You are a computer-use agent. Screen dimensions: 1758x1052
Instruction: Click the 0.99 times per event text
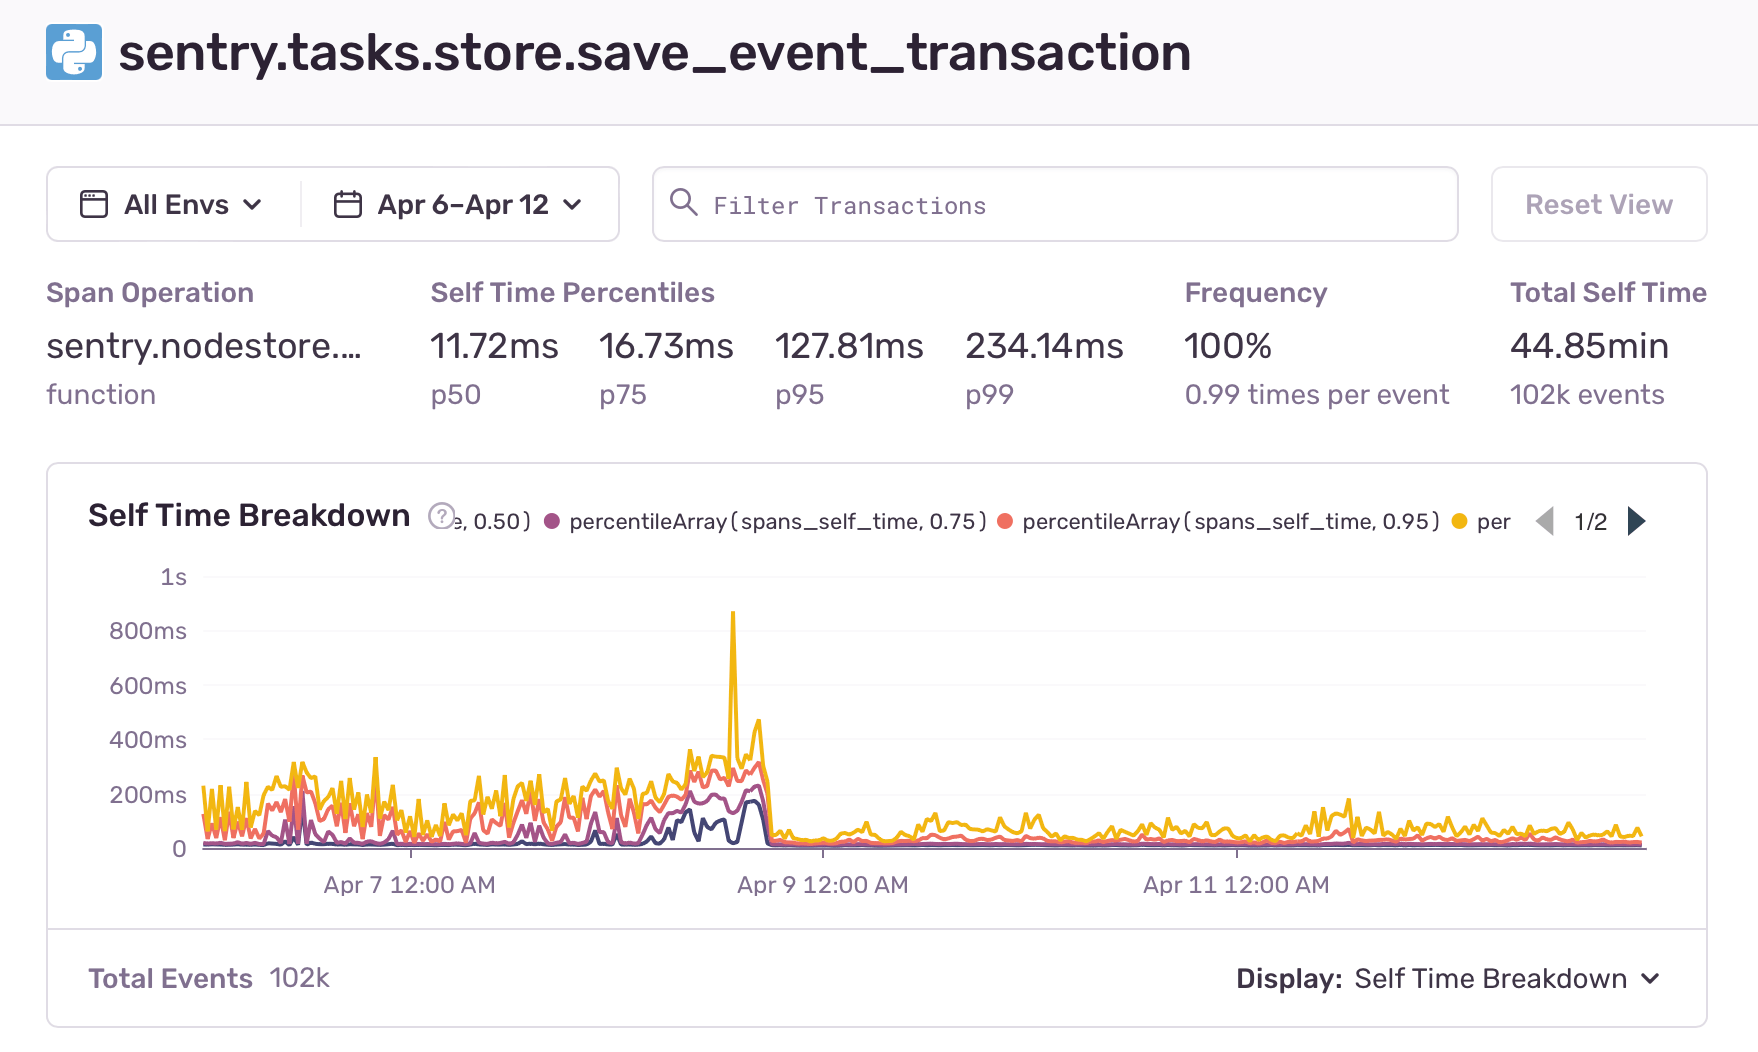[1317, 395]
